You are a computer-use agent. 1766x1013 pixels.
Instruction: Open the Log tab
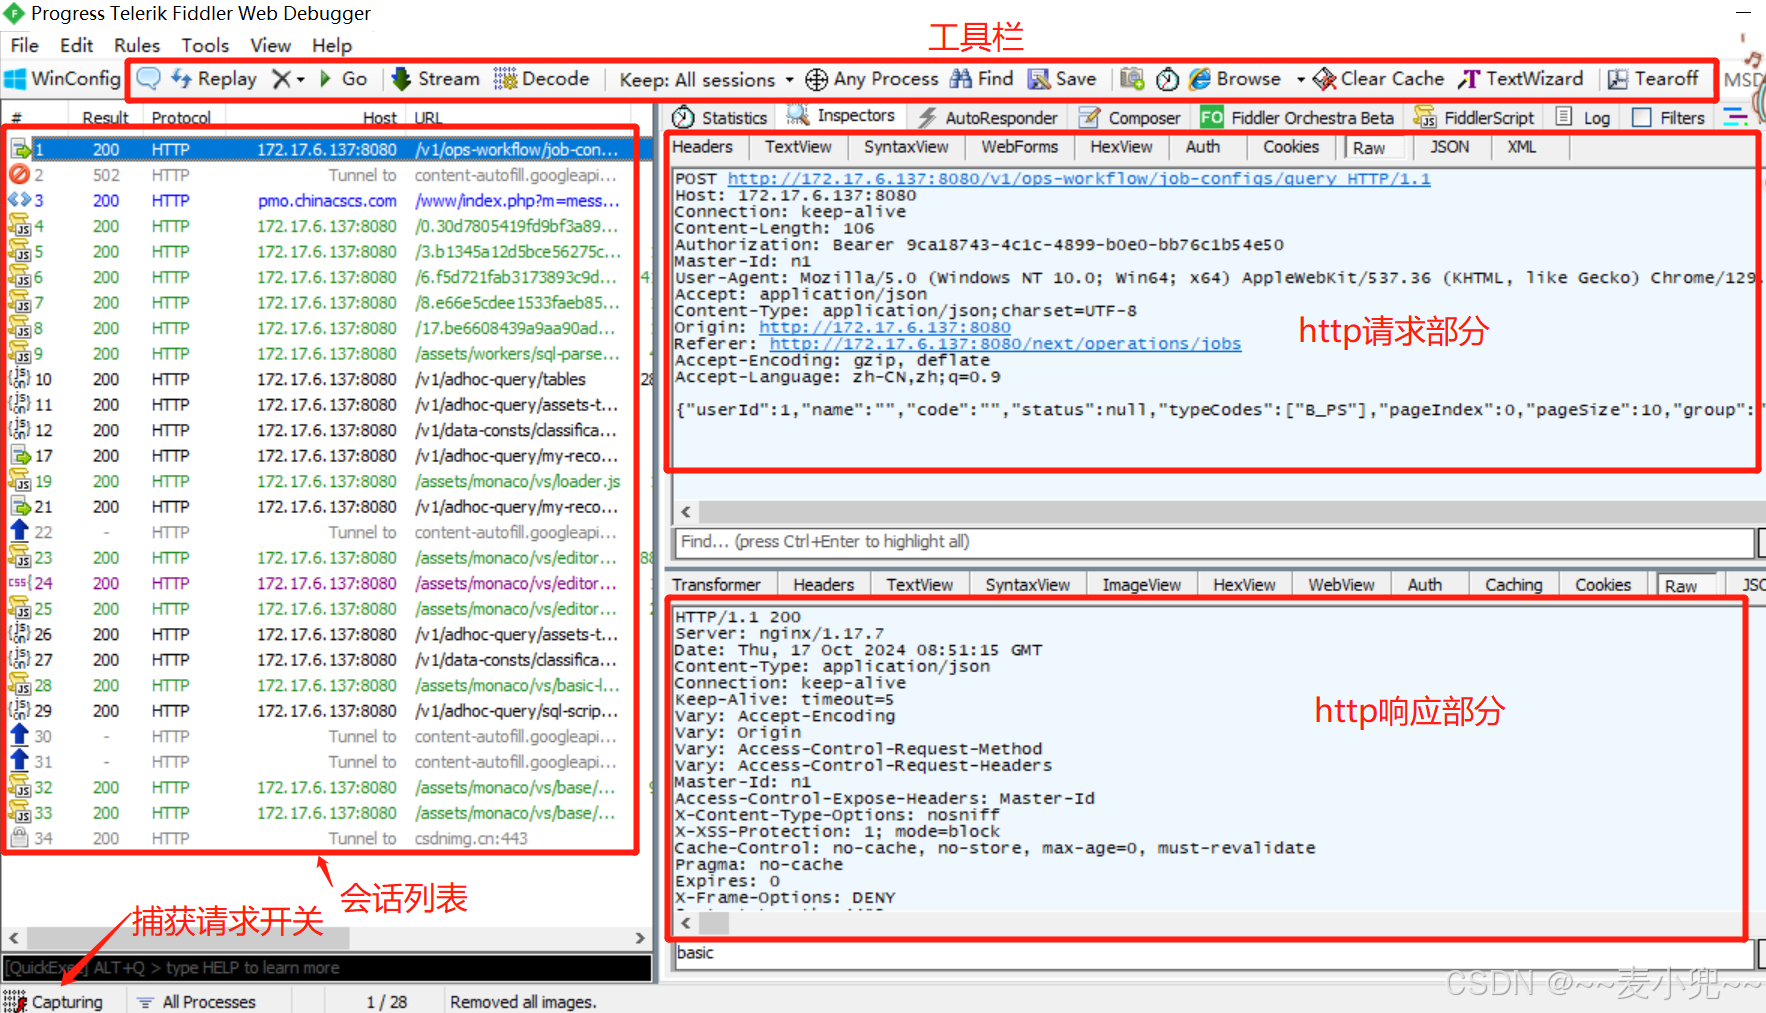coord(1584,118)
